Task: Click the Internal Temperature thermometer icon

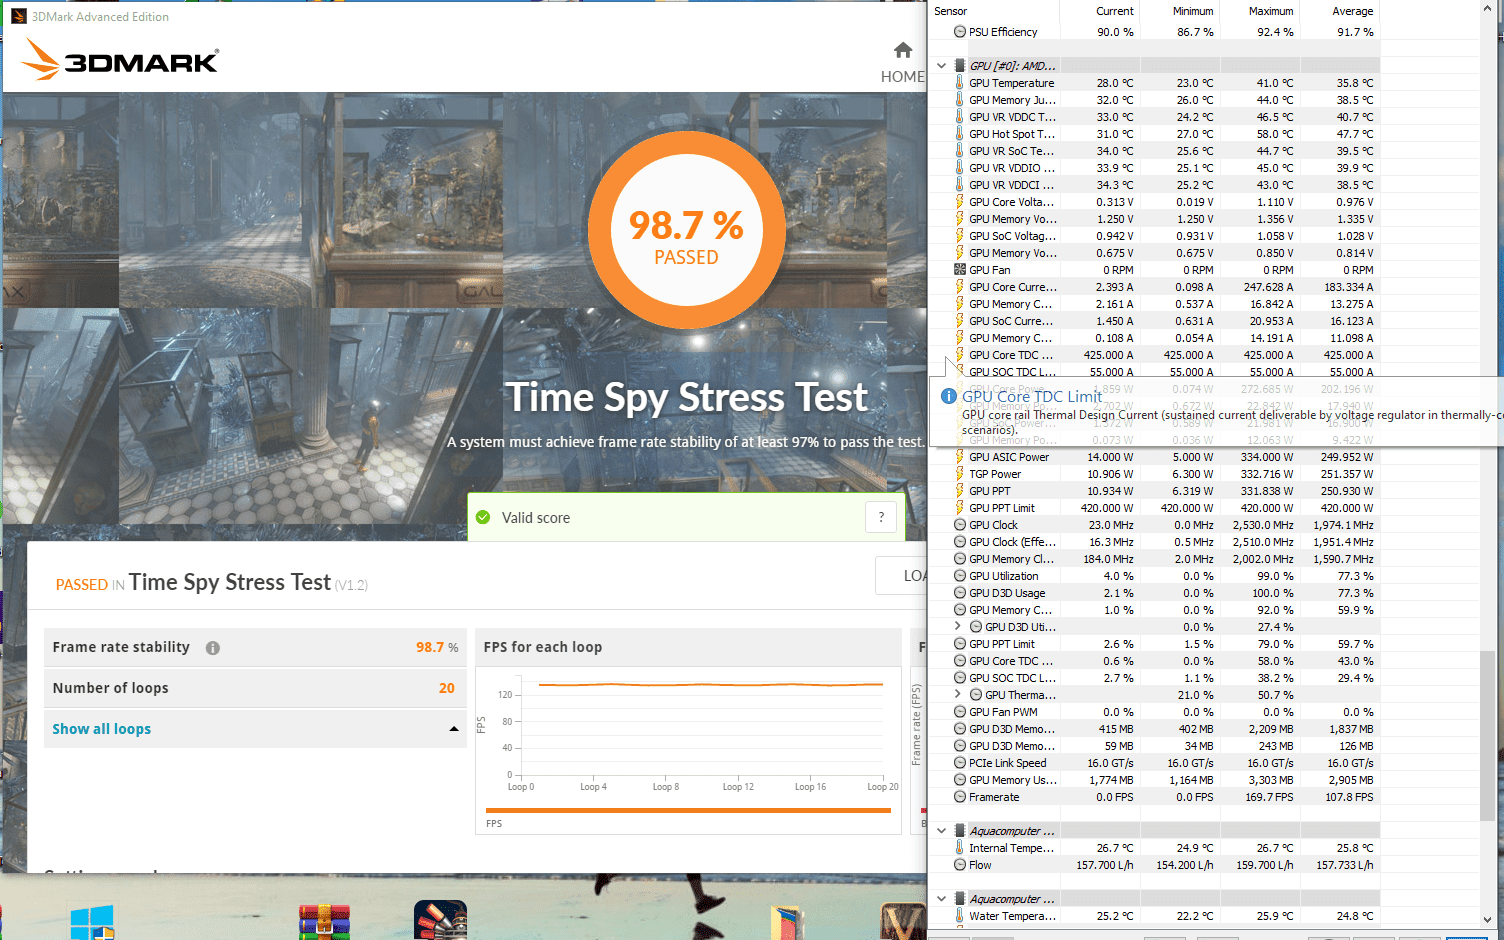Action: pyautogui.click(x=960, y=848)
